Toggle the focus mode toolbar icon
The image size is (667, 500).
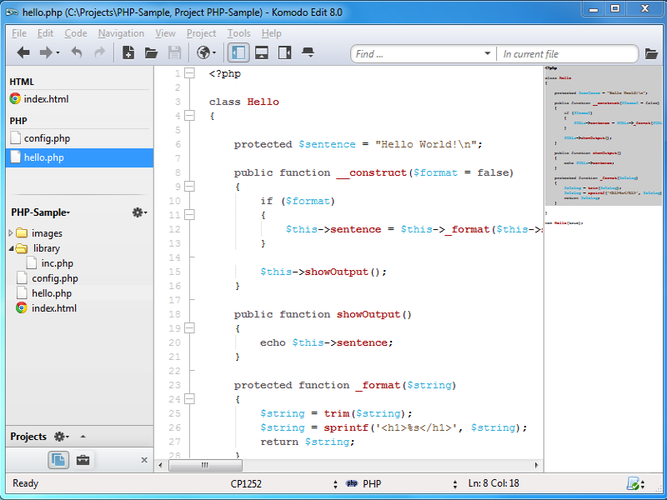pos(308,53)
